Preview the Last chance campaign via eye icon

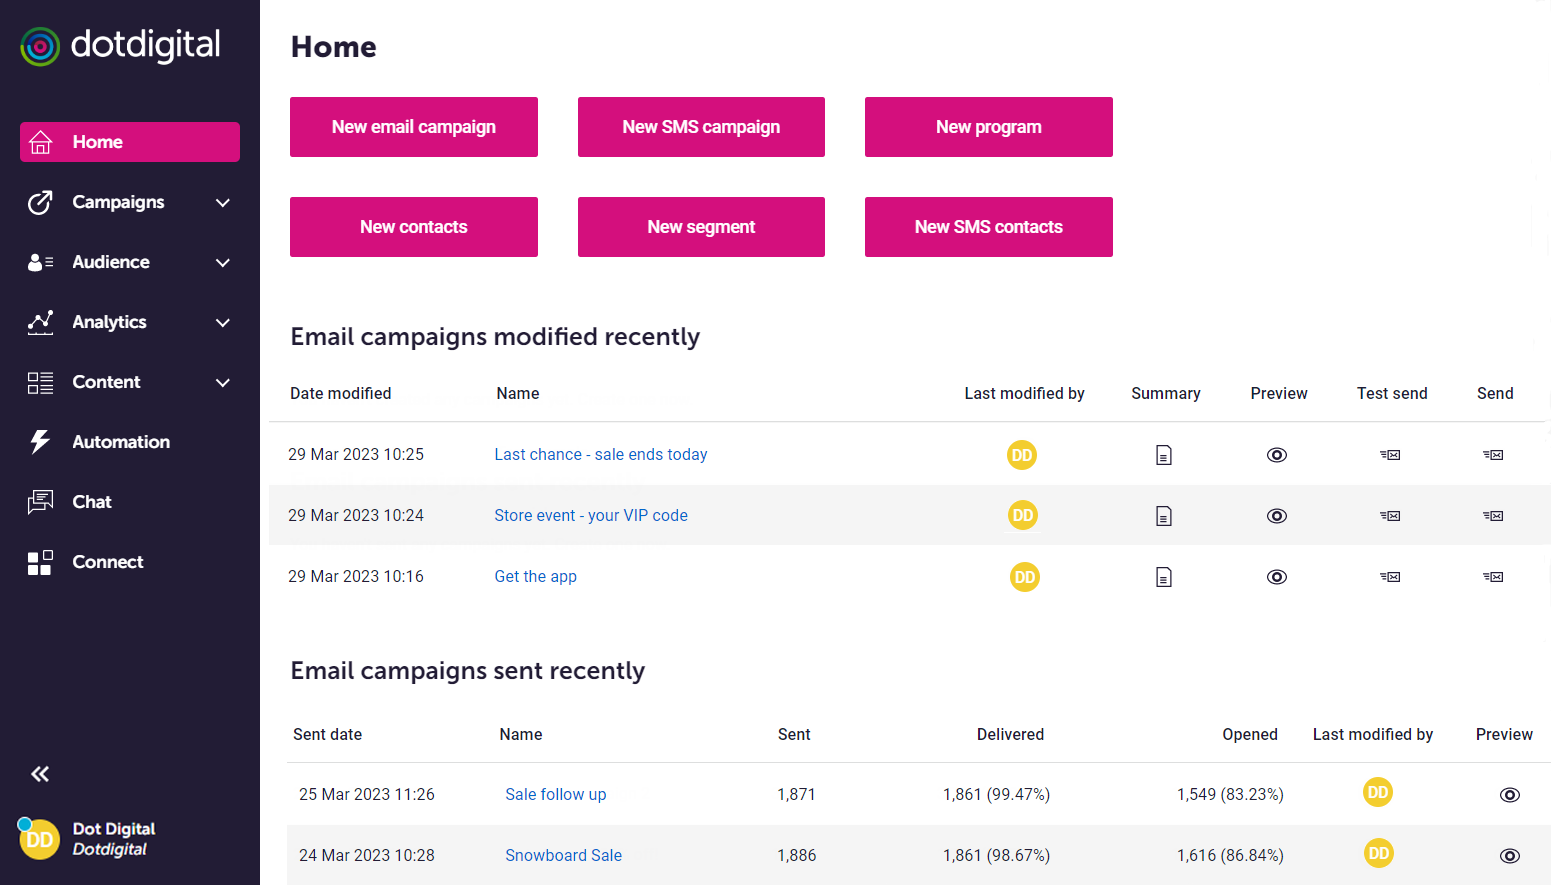(1276, 455)
